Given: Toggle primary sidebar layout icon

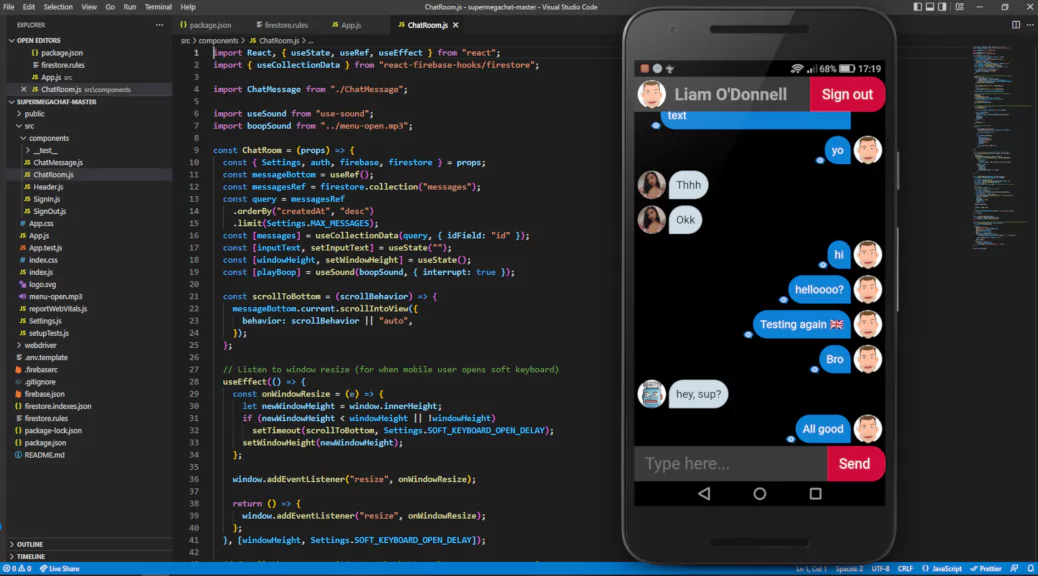Looking at the screenshot, I should tap(918, 7).
